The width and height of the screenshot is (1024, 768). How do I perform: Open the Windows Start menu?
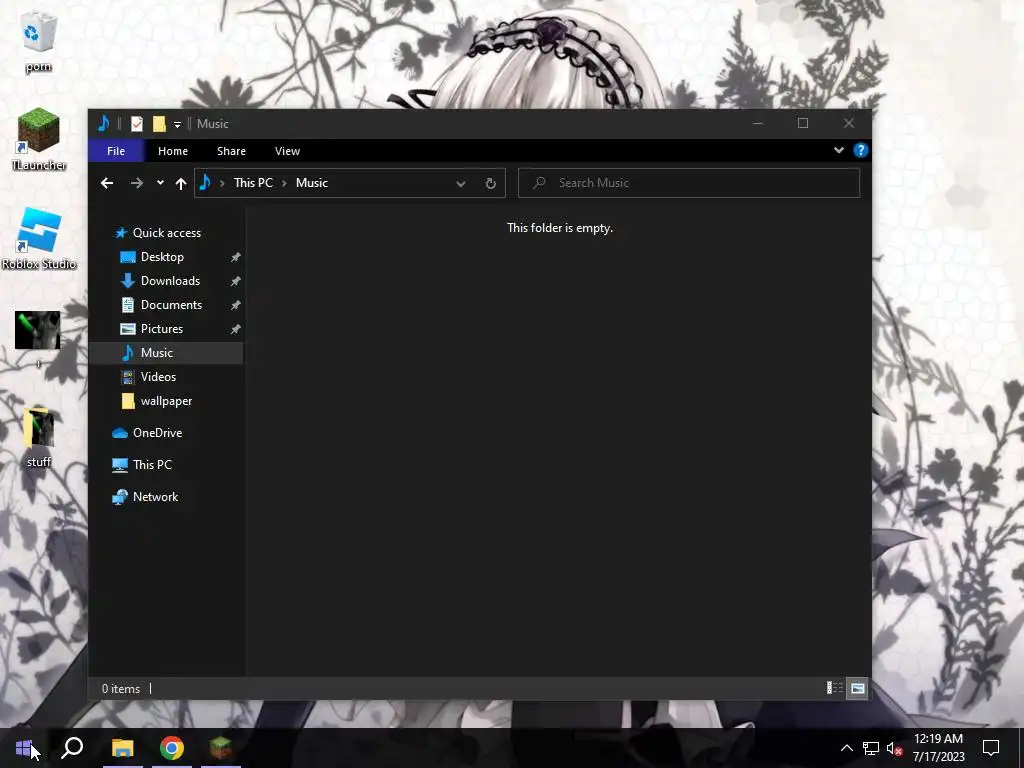[x=24, y=748]
